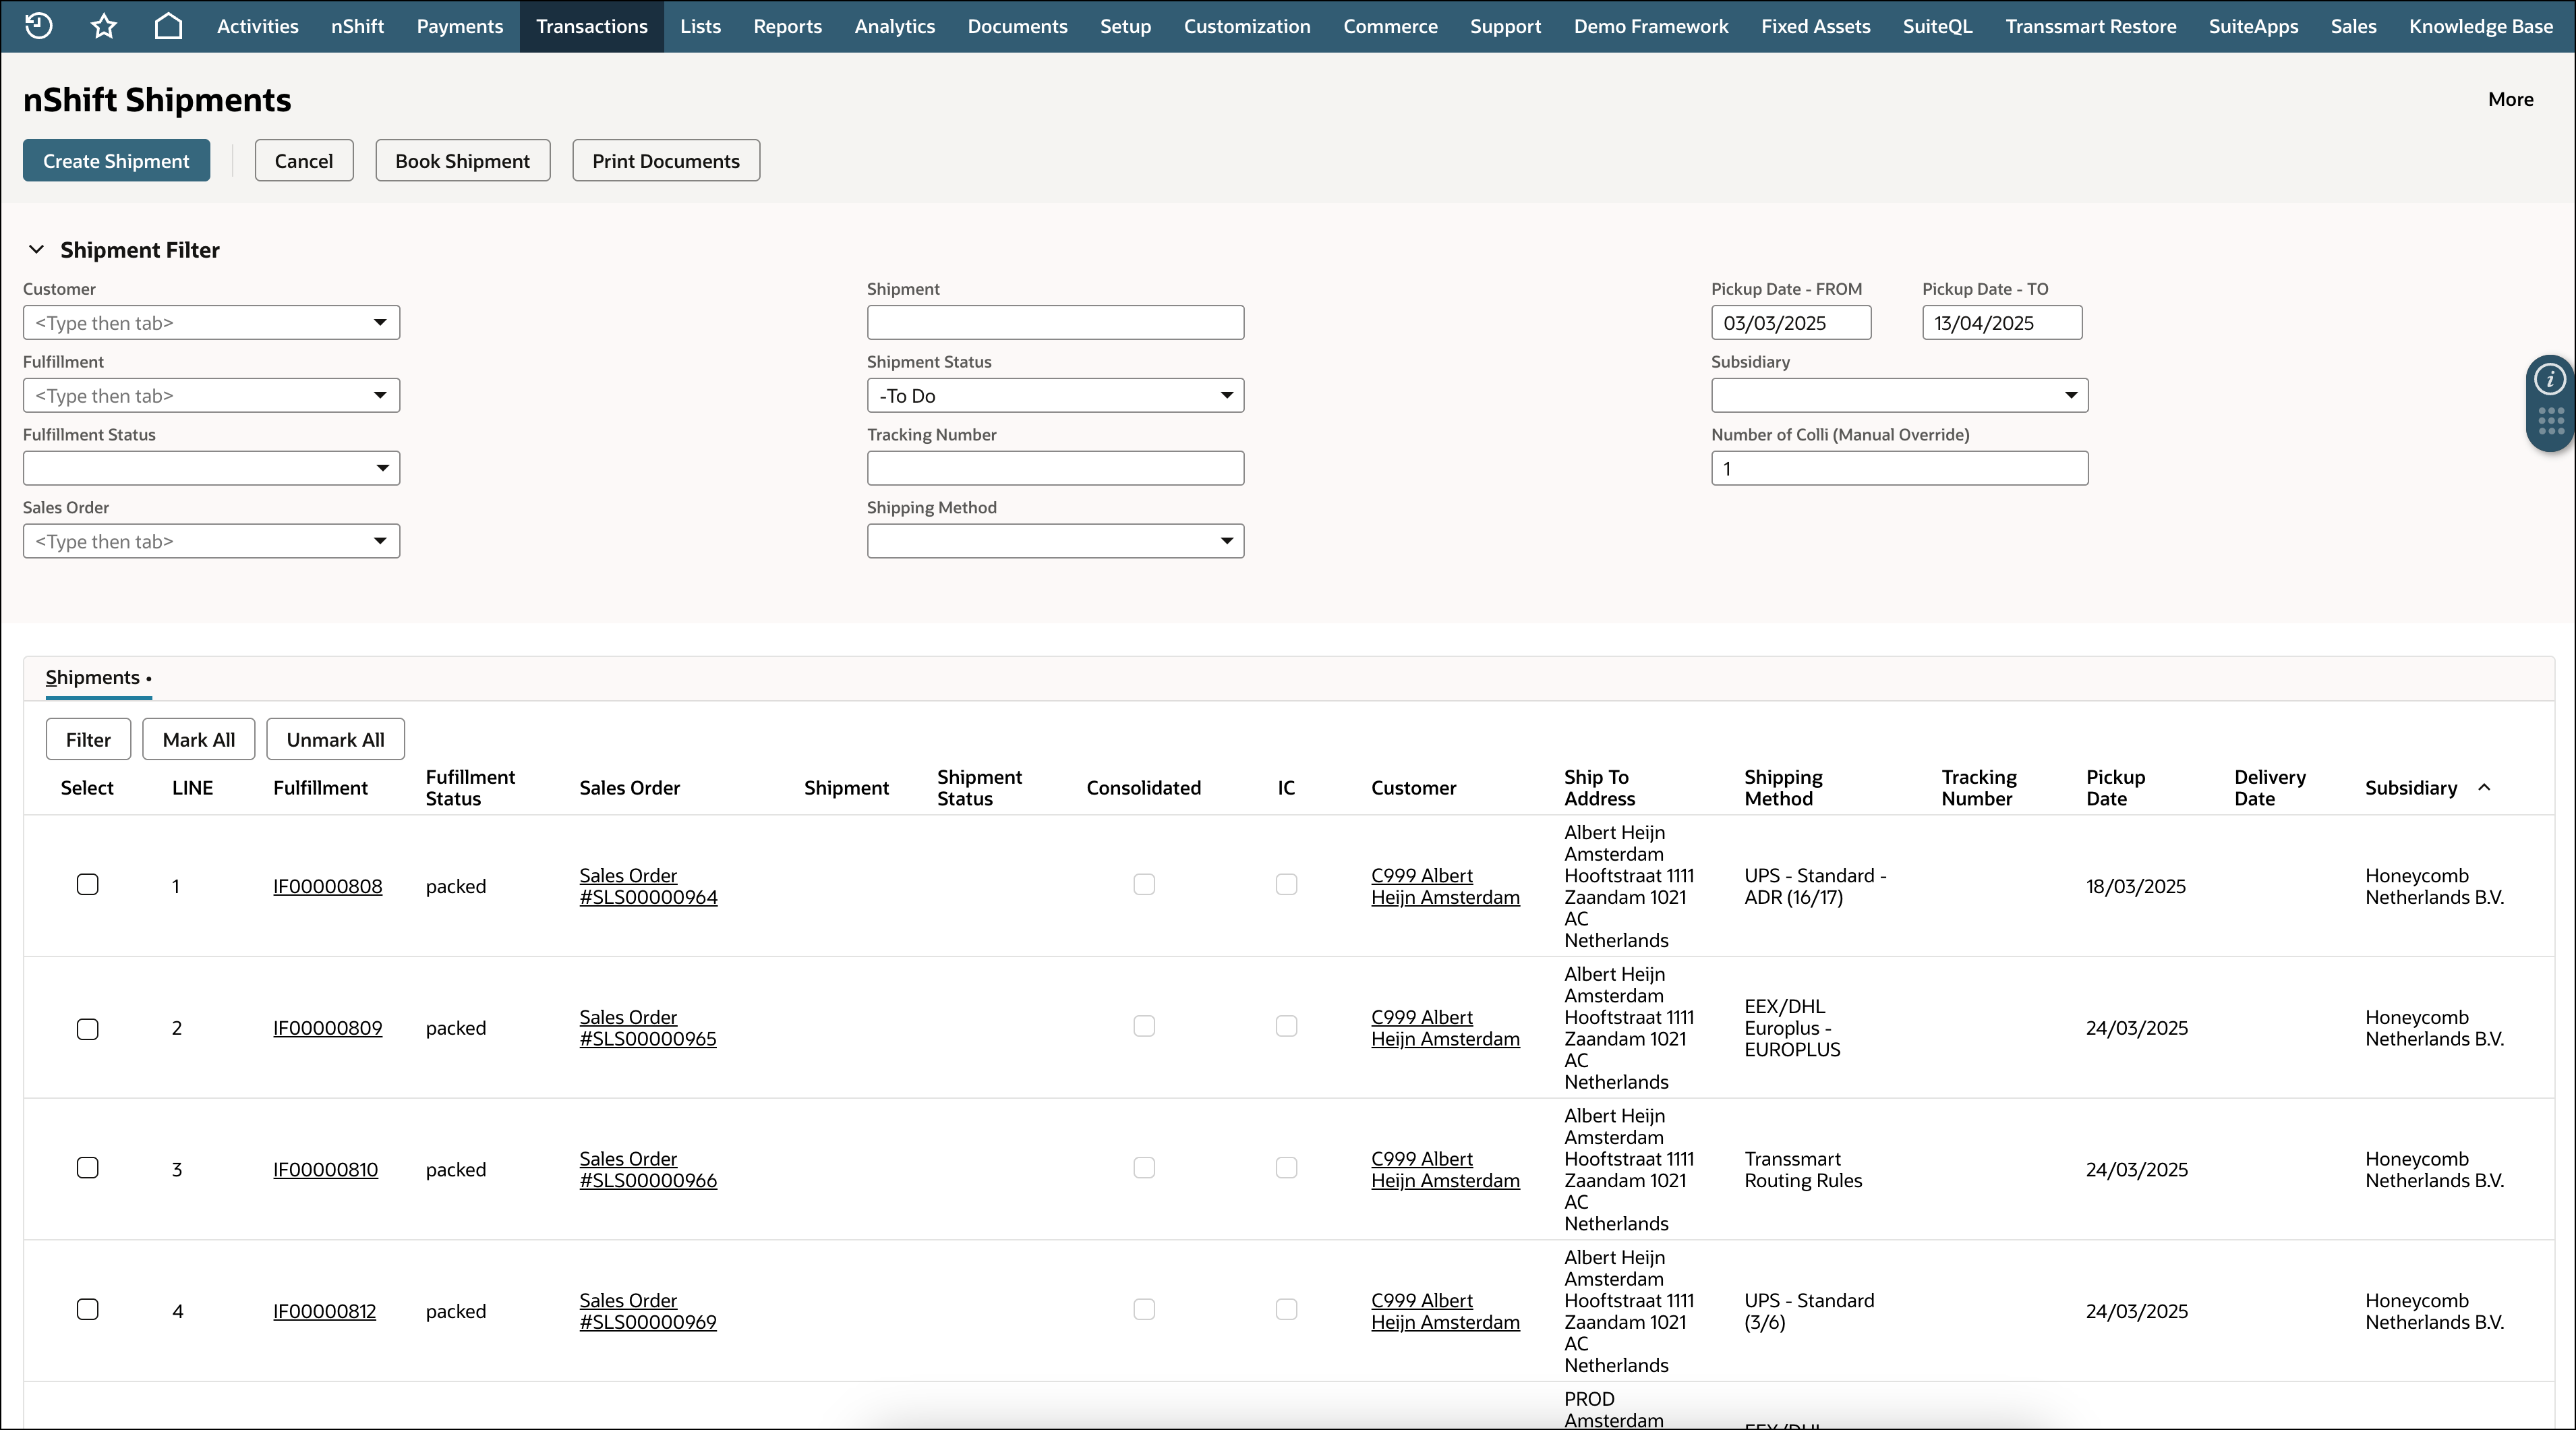Open the Shipping Method dropdown
Image resolution: width=2576 pixels, height=1430 pixels.
[x=1226, y=541]
